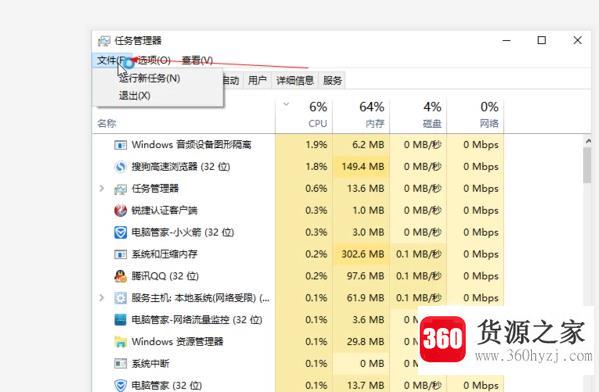The image size is (599, 392).
Task: Expand 服务主机: 本地系统 process group
Action: point(101,298)
